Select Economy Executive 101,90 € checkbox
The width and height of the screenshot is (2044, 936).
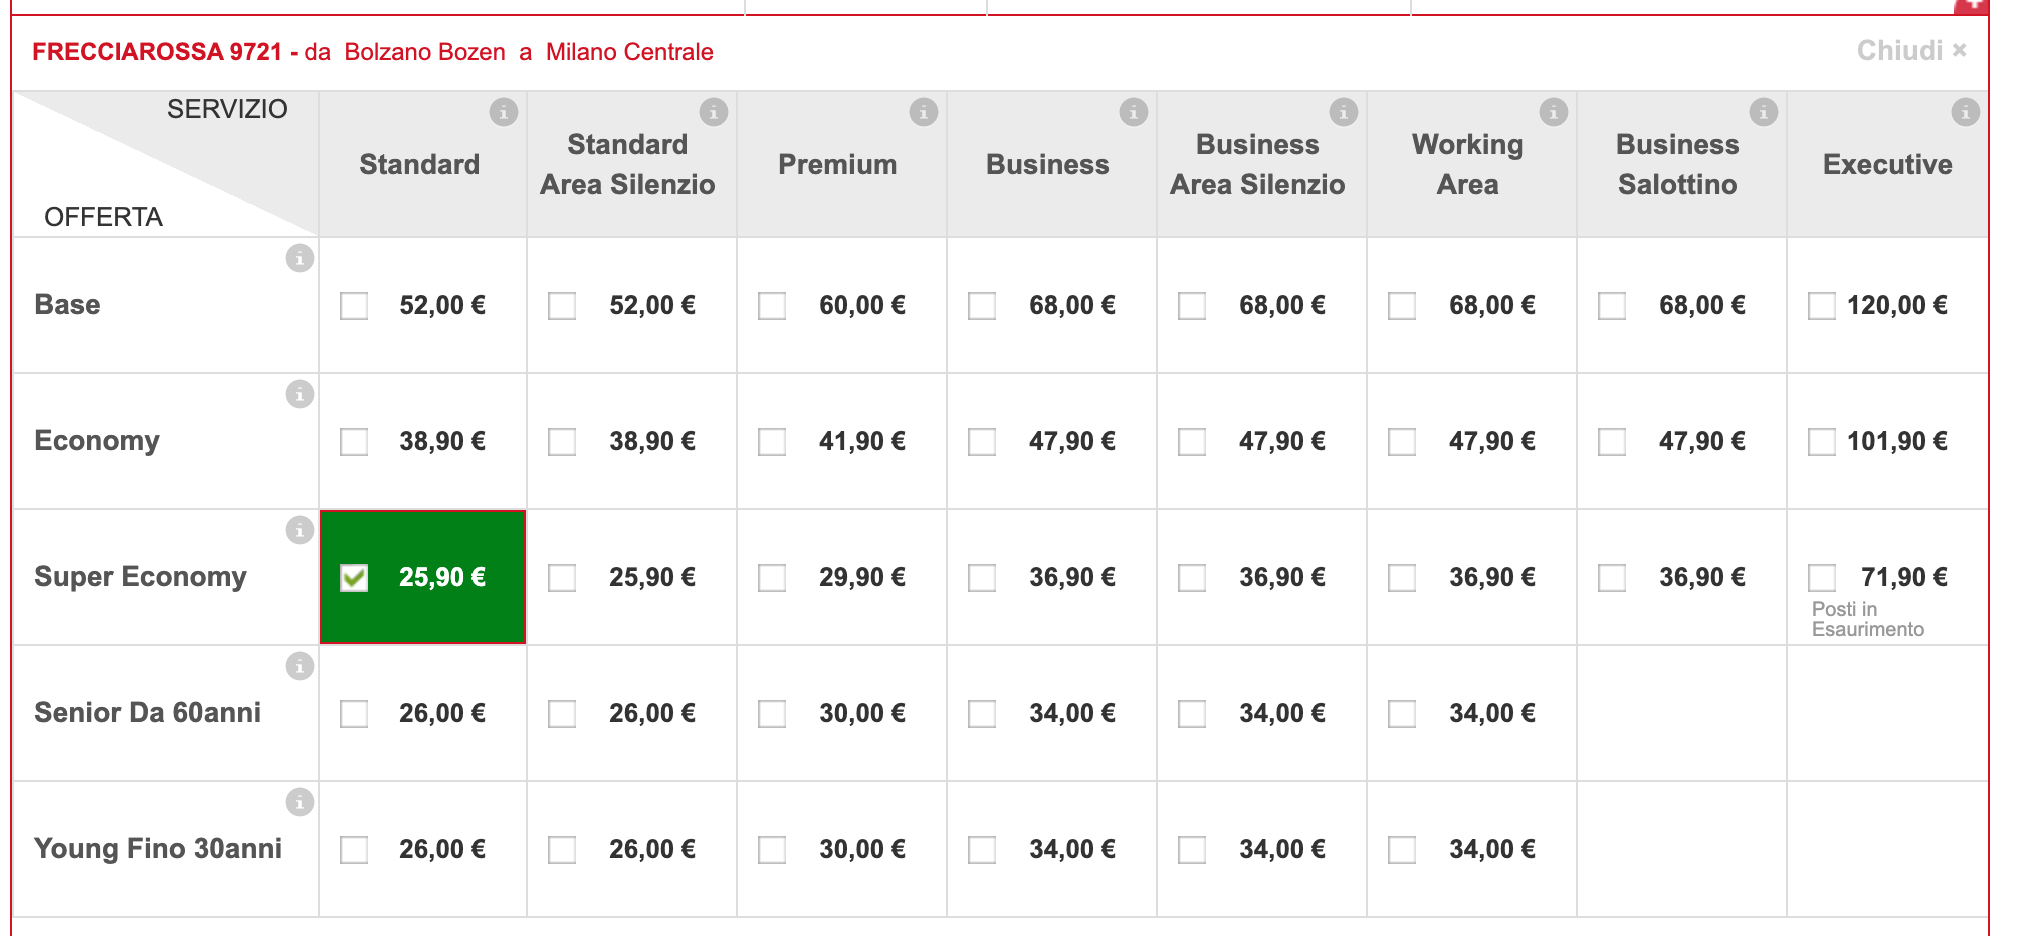(1822, 442)
